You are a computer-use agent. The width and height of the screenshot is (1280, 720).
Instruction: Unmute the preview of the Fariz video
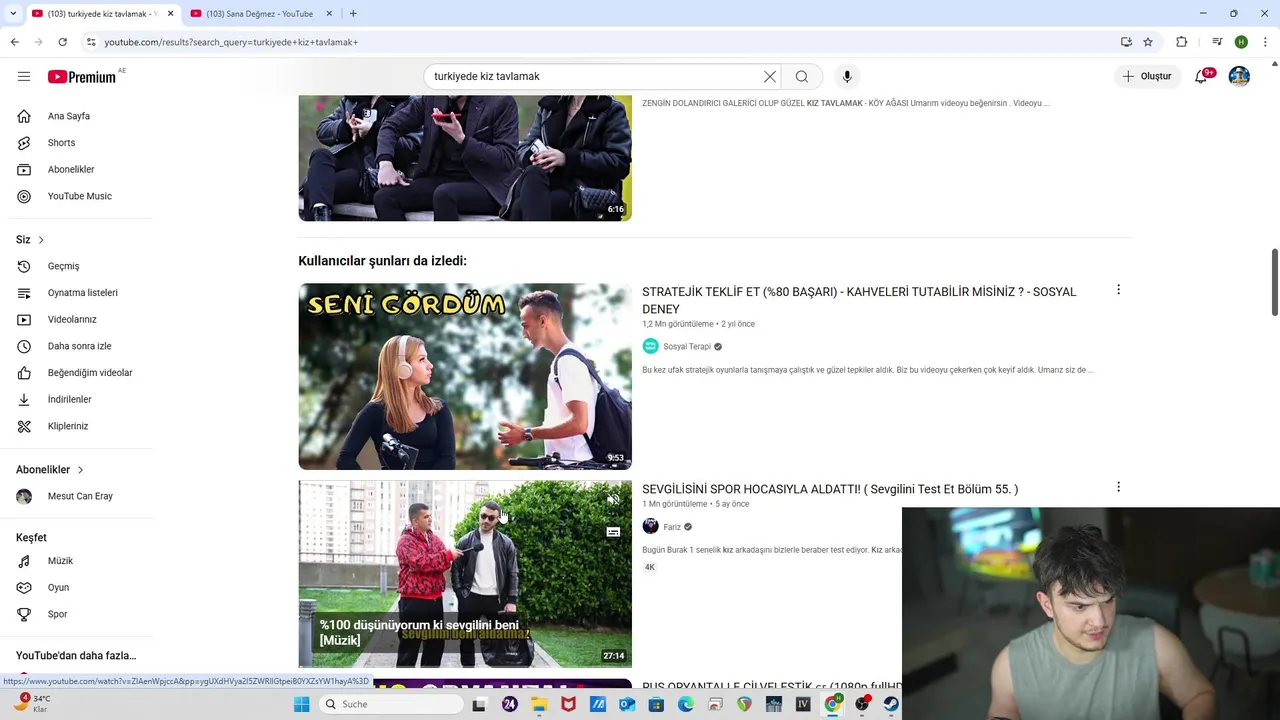click(x=613, y=500)
